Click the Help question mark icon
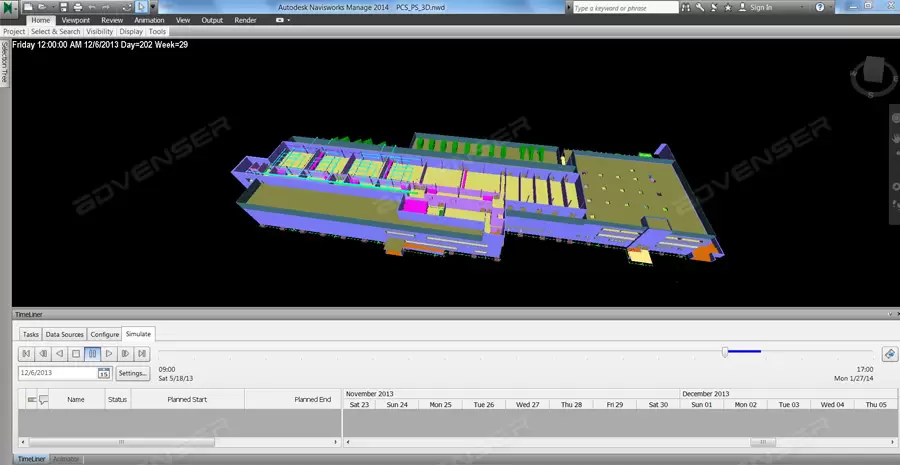This screenshot has height=465, width=900. [820, 7]
